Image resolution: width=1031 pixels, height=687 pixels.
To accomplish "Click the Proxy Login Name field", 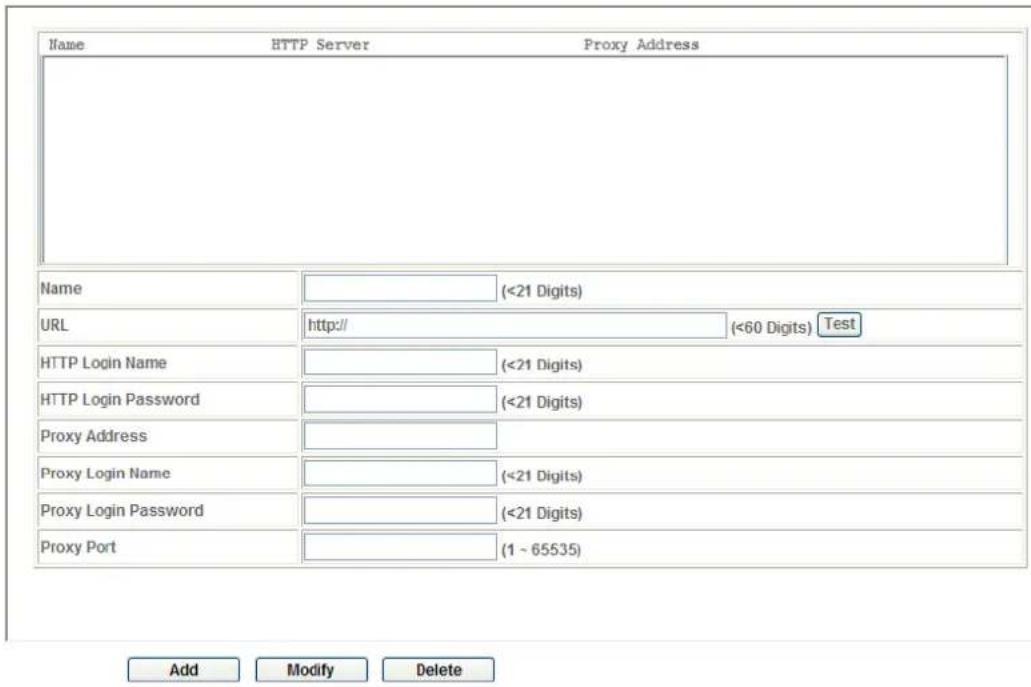I will point(400,473).
